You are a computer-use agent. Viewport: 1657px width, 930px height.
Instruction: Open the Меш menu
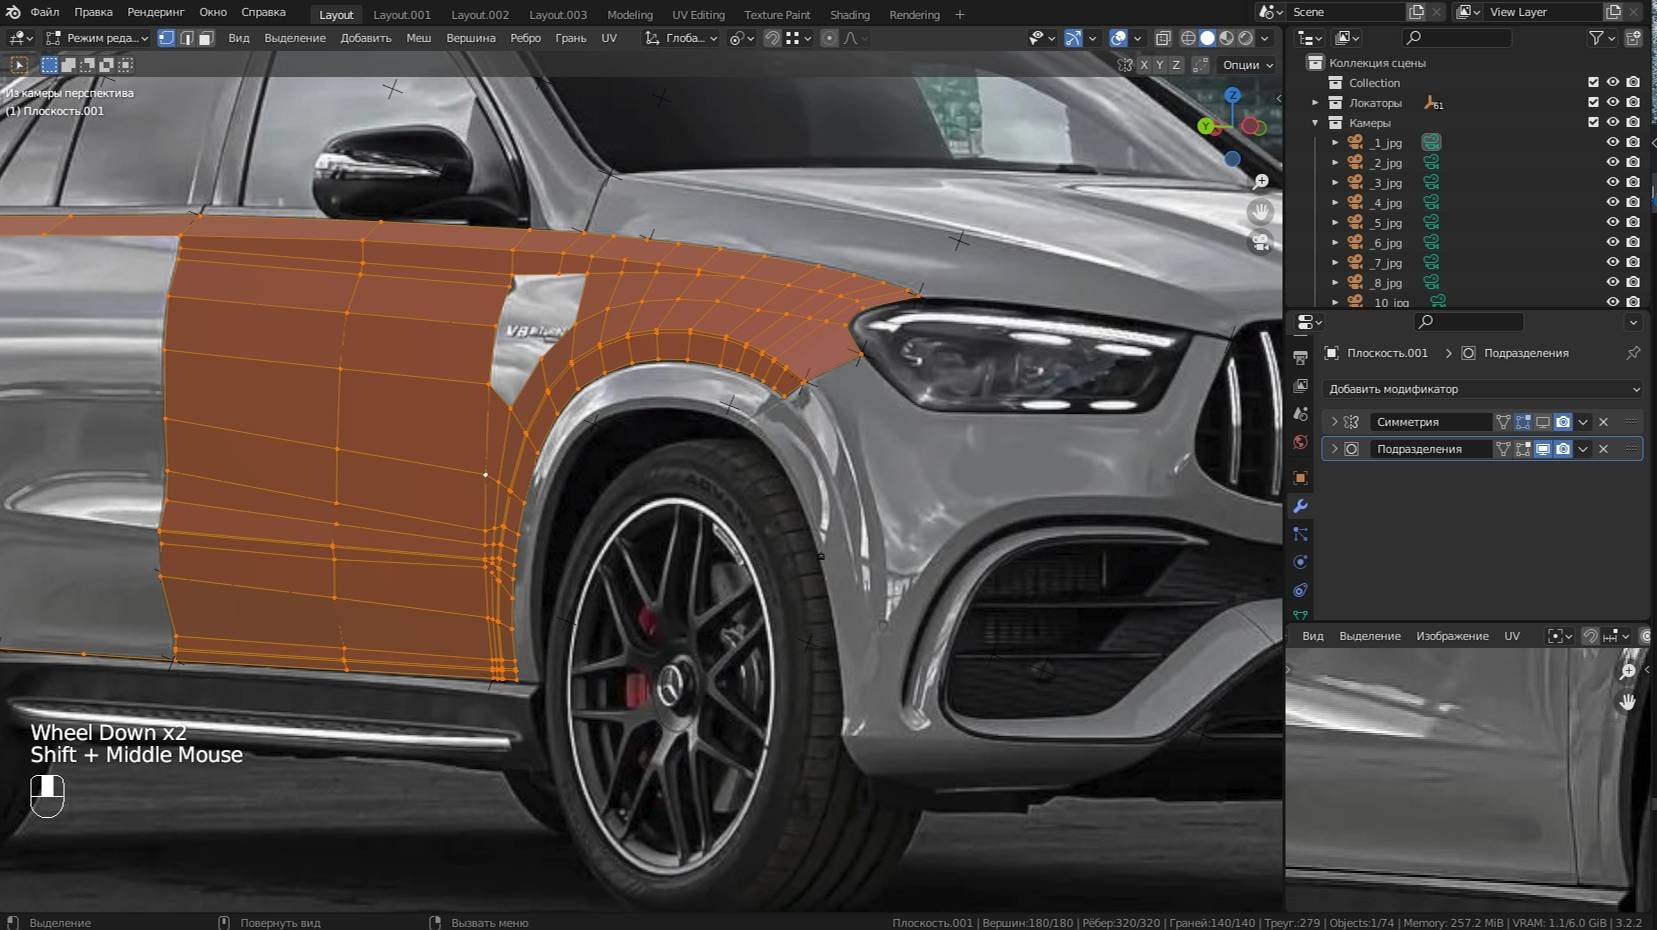coord(418,38)
